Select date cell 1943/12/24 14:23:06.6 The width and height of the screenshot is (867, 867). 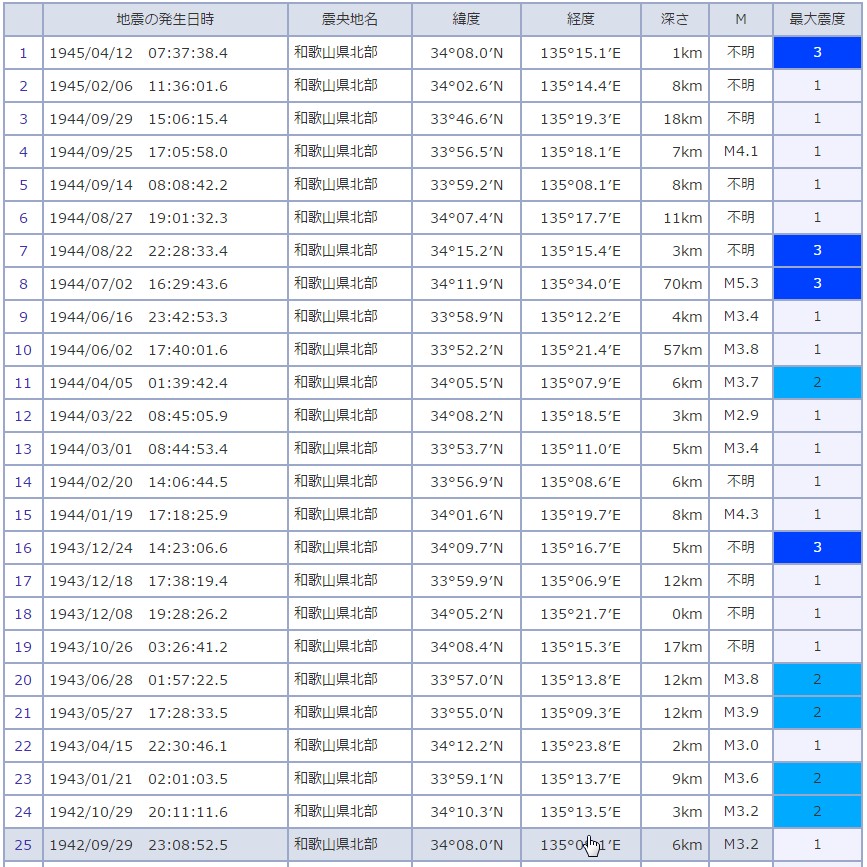tap(165, 548)
